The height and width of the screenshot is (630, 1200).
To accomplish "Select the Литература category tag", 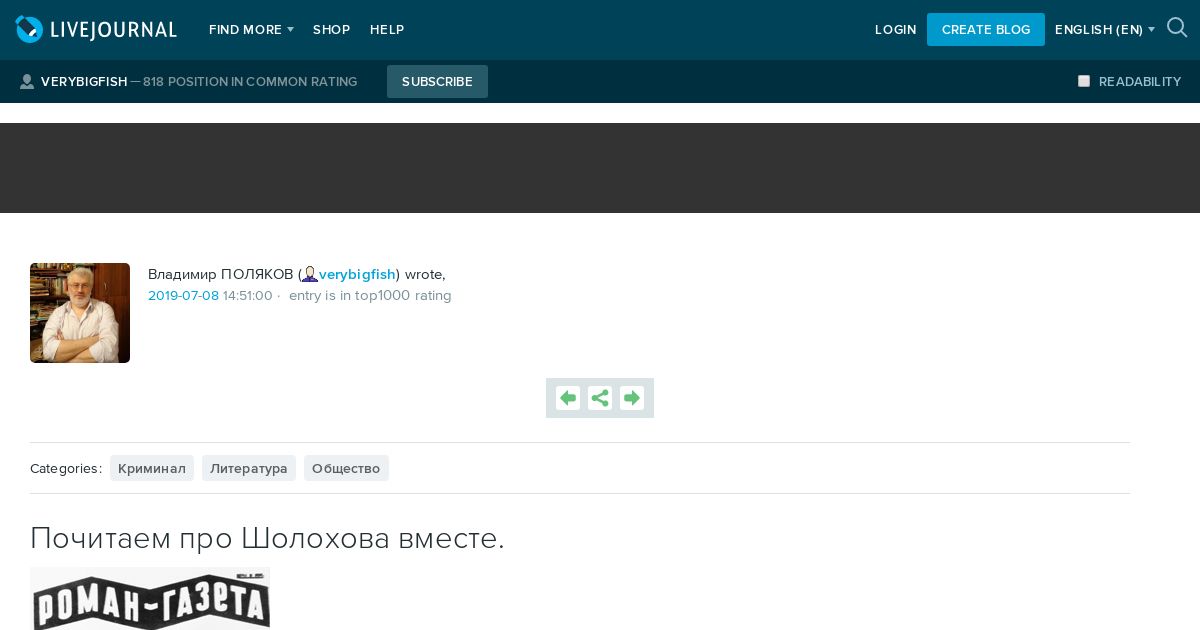I will (x=249, y=468).
